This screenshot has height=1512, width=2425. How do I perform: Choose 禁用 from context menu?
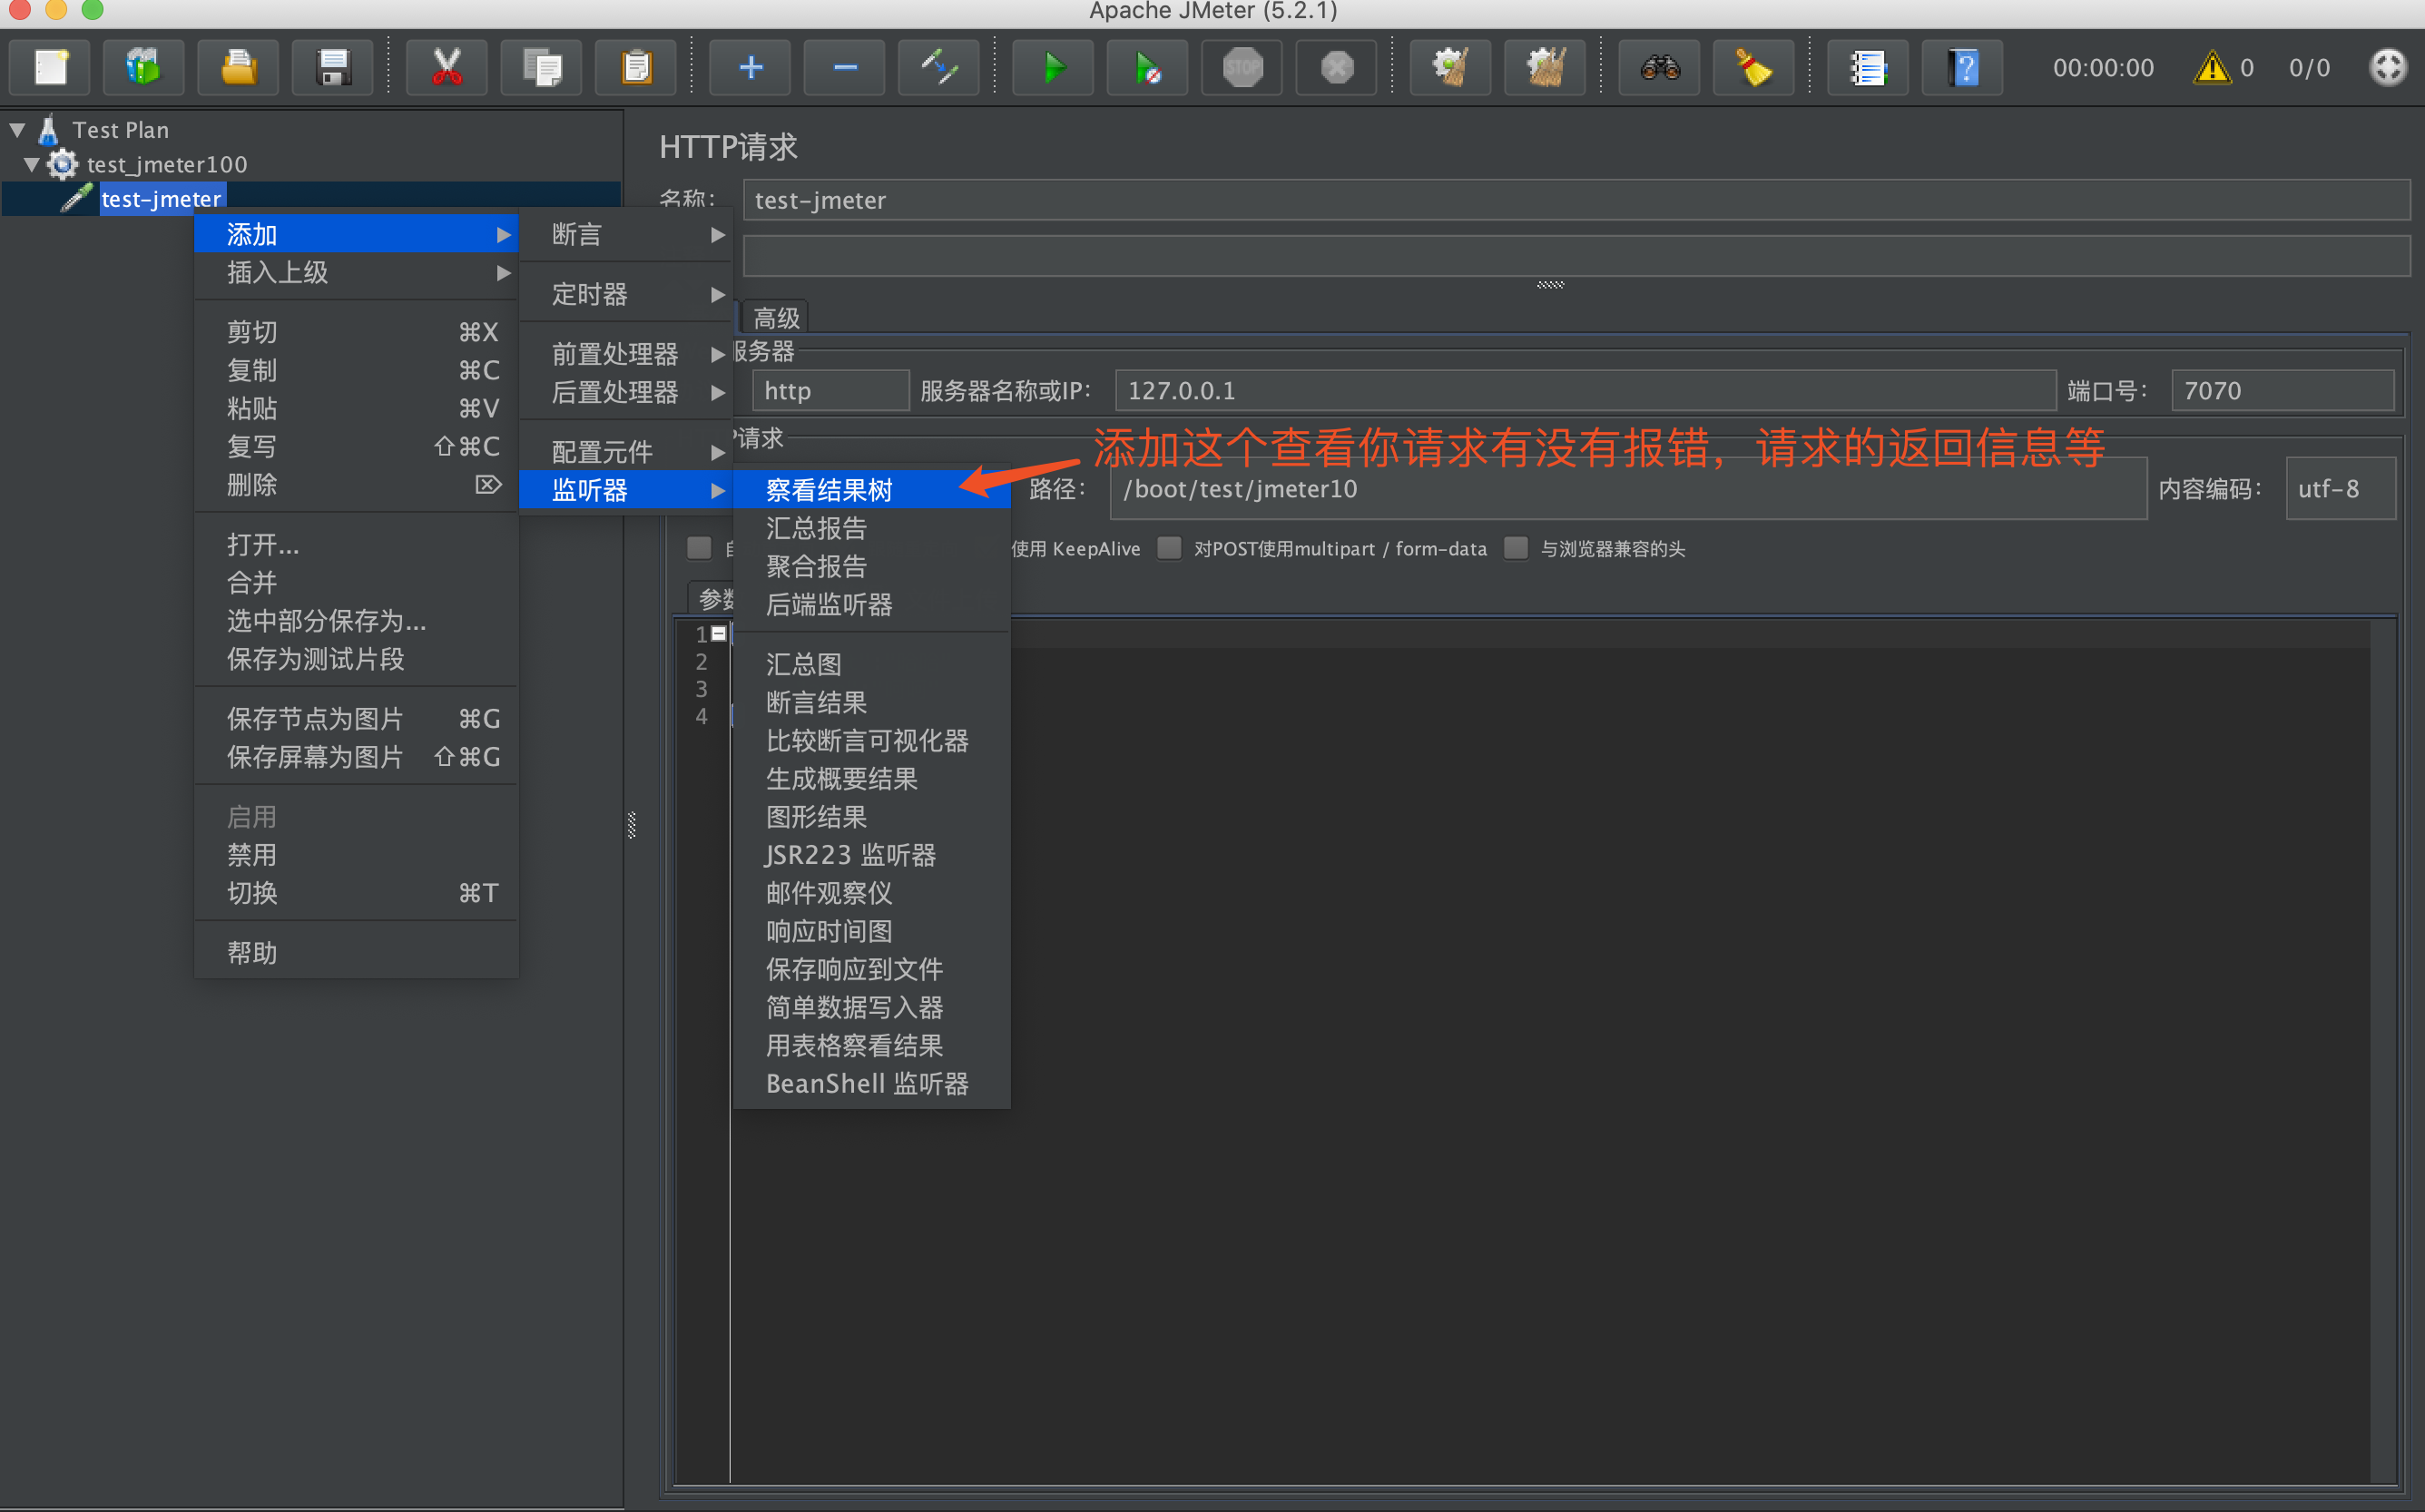click(357, 855)
